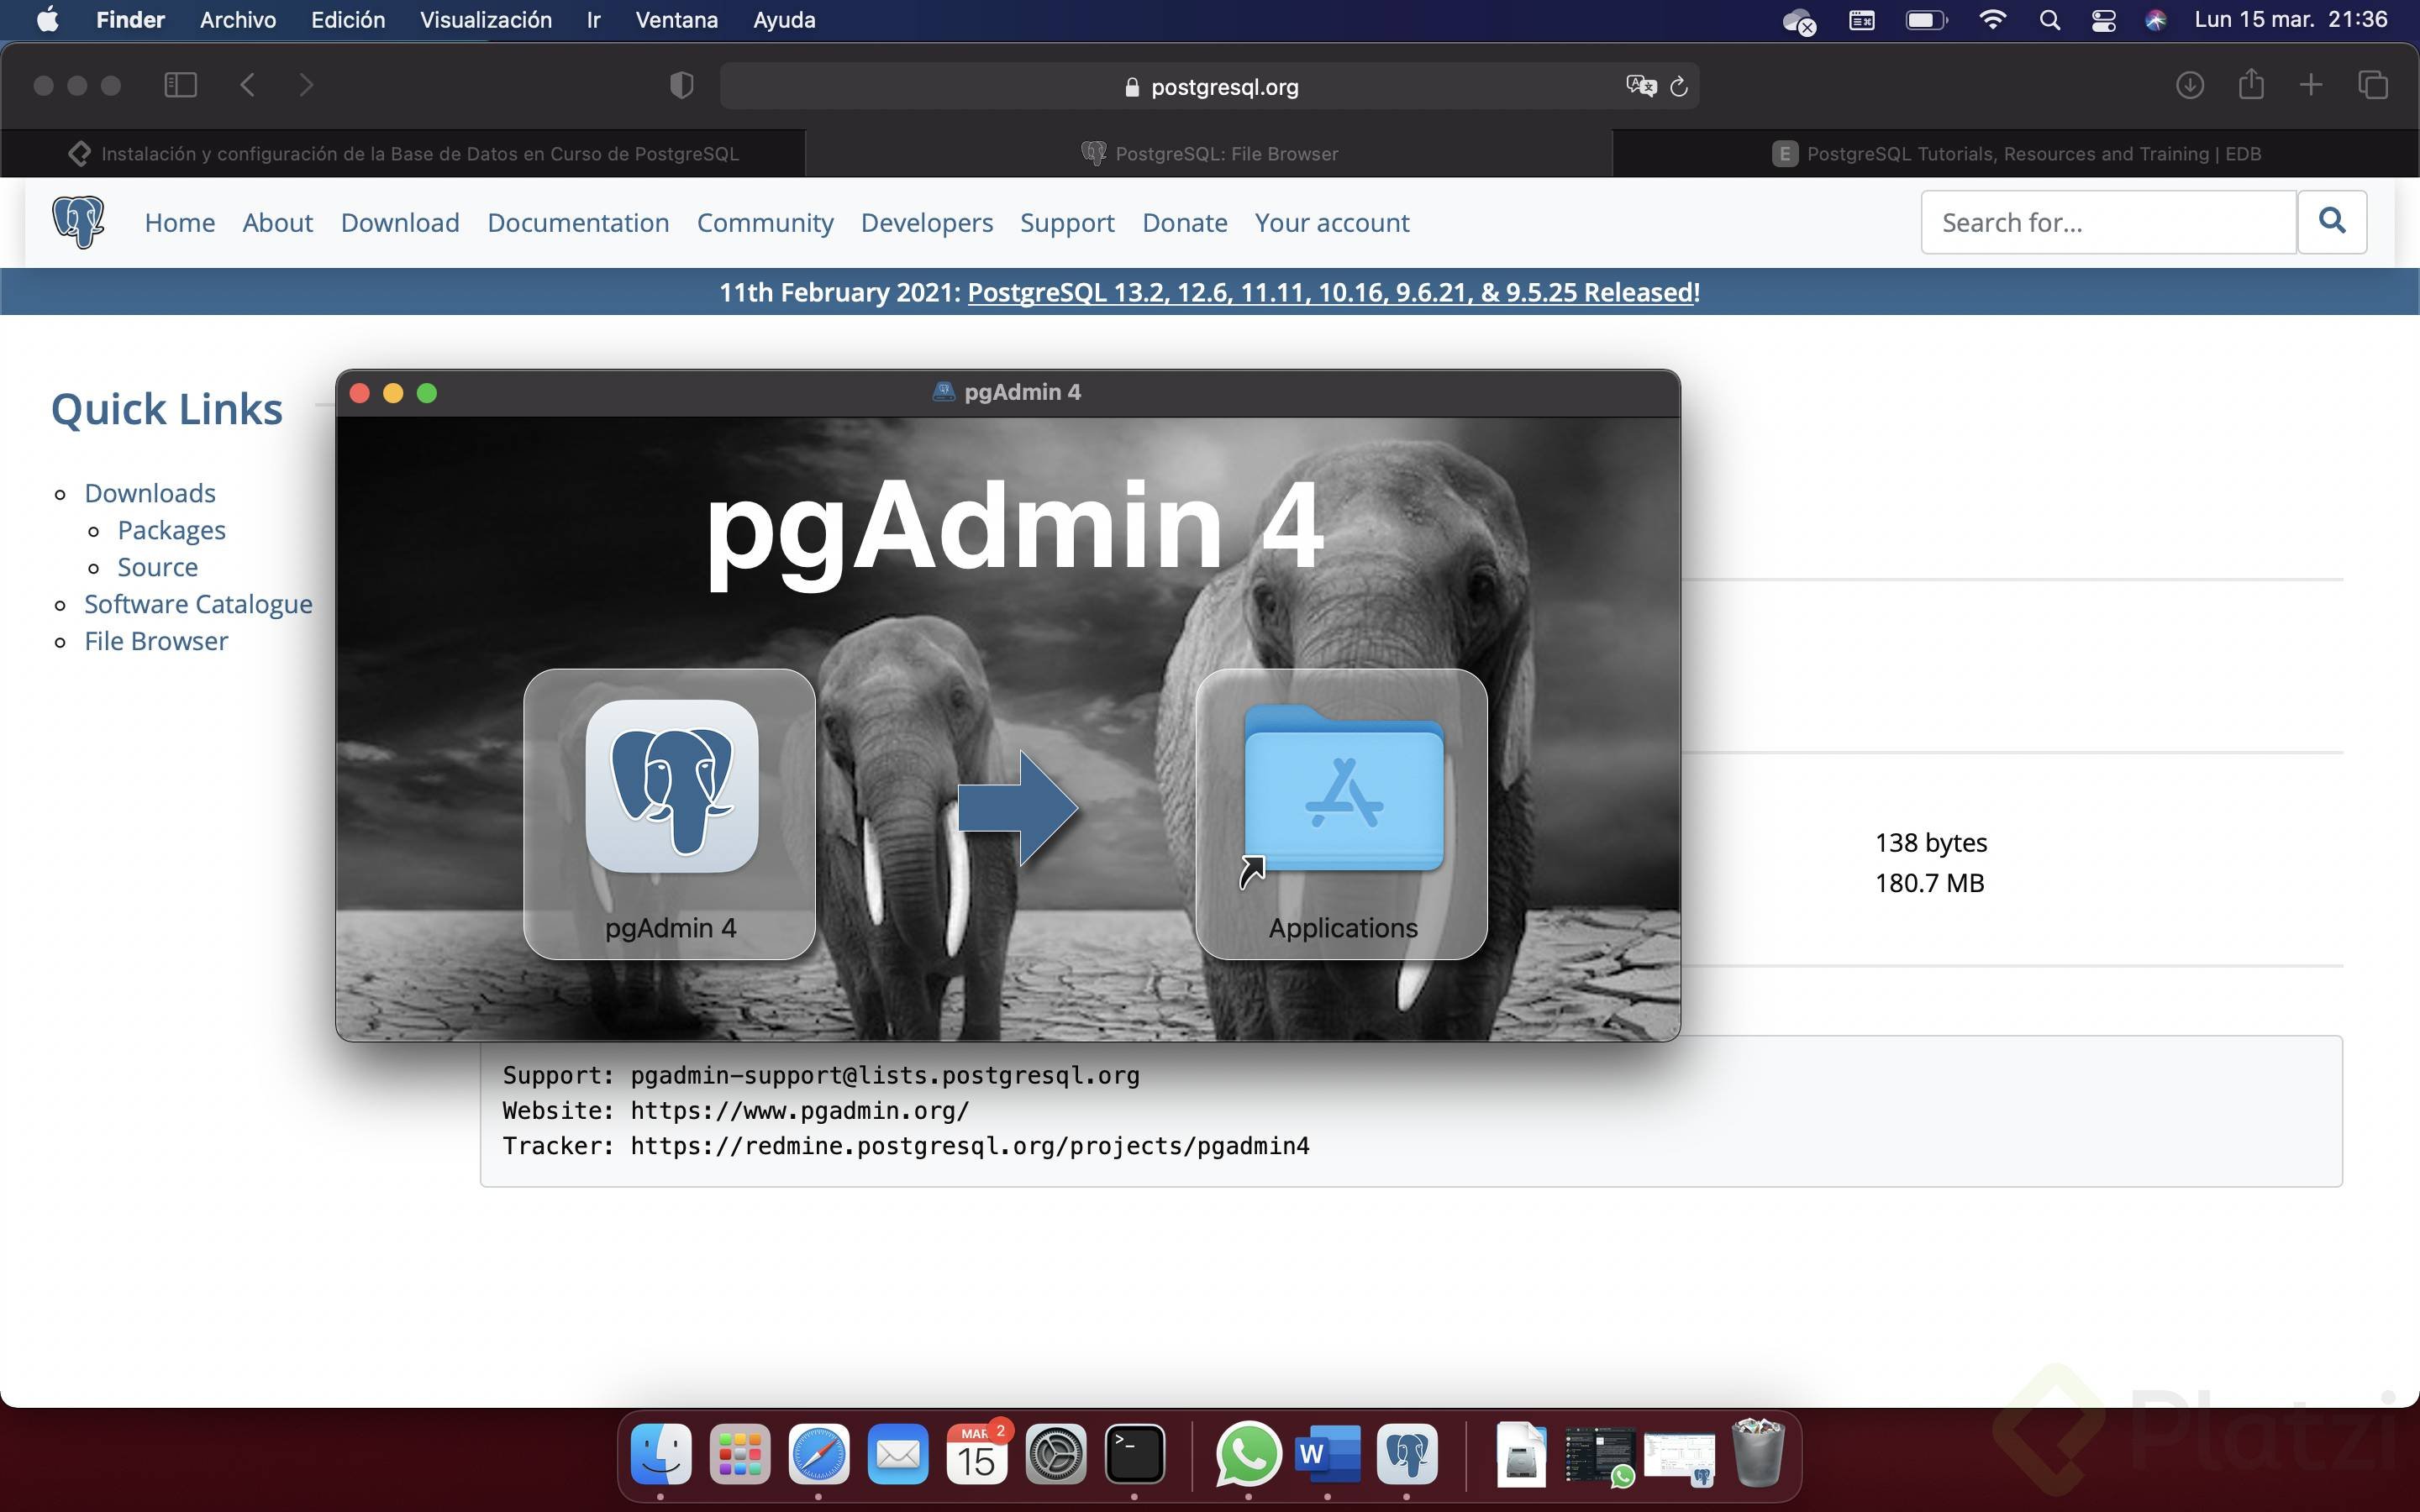Open the Safari share menu

(x=2251, y=84)
